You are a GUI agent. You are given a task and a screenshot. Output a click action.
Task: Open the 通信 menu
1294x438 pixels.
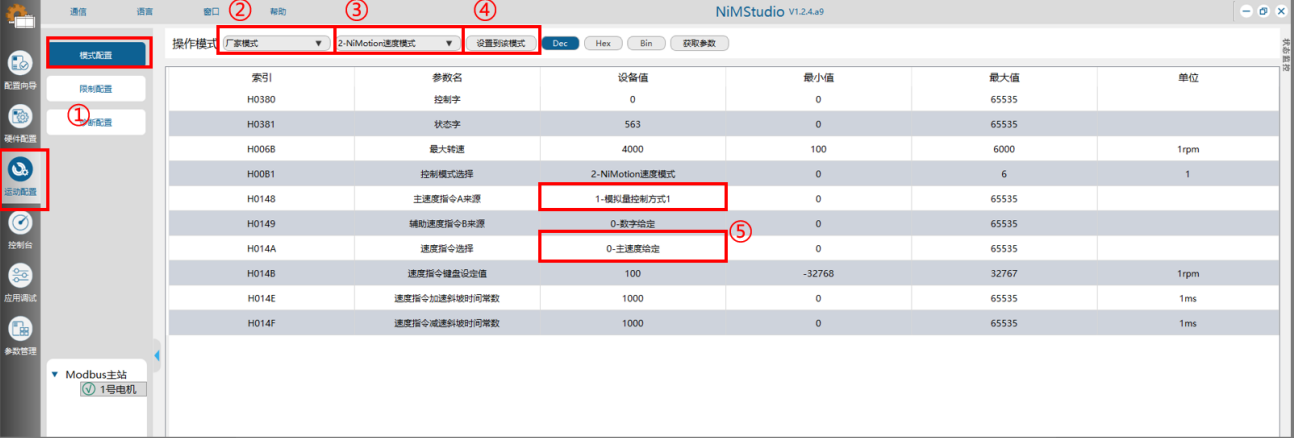tap(79, 12)
